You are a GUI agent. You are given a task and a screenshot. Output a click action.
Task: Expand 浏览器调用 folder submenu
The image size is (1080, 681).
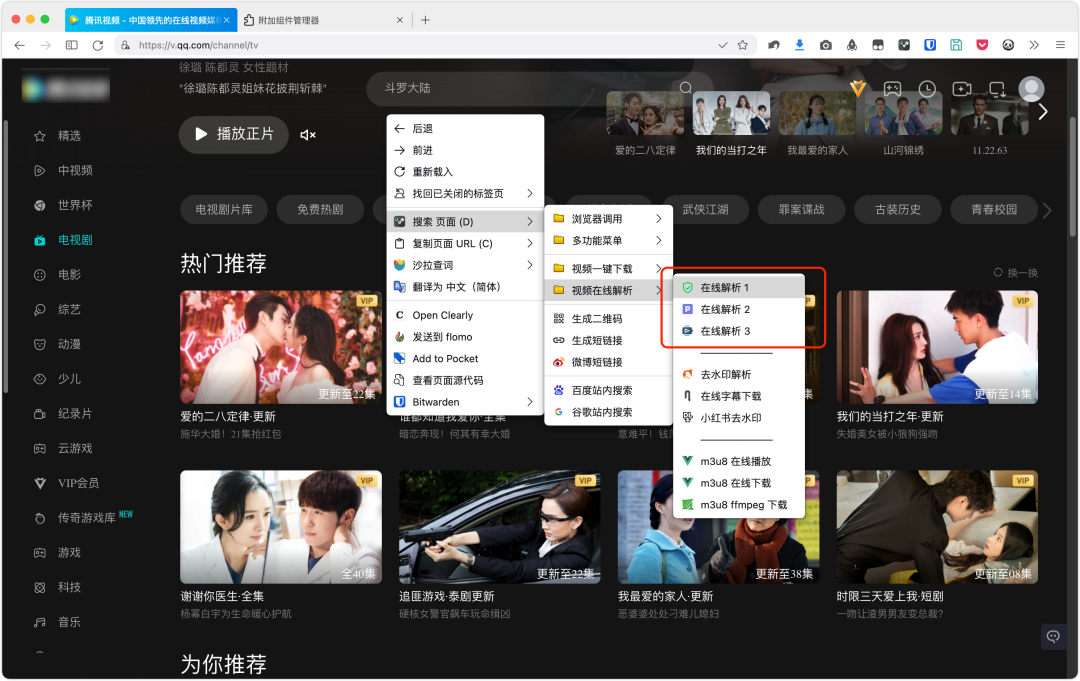[608, 219]
